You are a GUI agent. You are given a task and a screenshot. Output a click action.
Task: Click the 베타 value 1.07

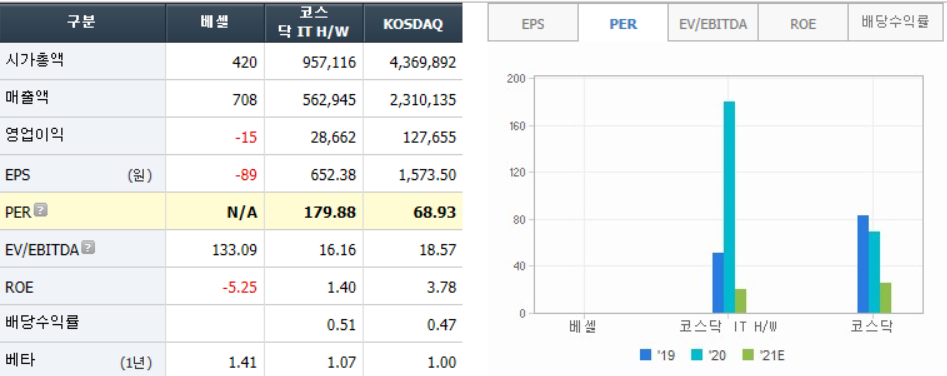click(342, 363)
